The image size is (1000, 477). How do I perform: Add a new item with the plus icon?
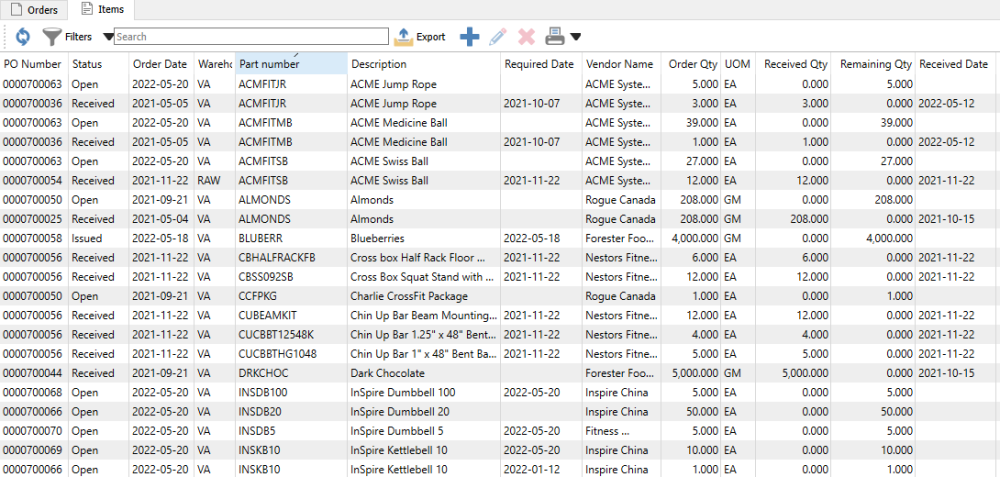pyautogui.click(x=469, y=37)
